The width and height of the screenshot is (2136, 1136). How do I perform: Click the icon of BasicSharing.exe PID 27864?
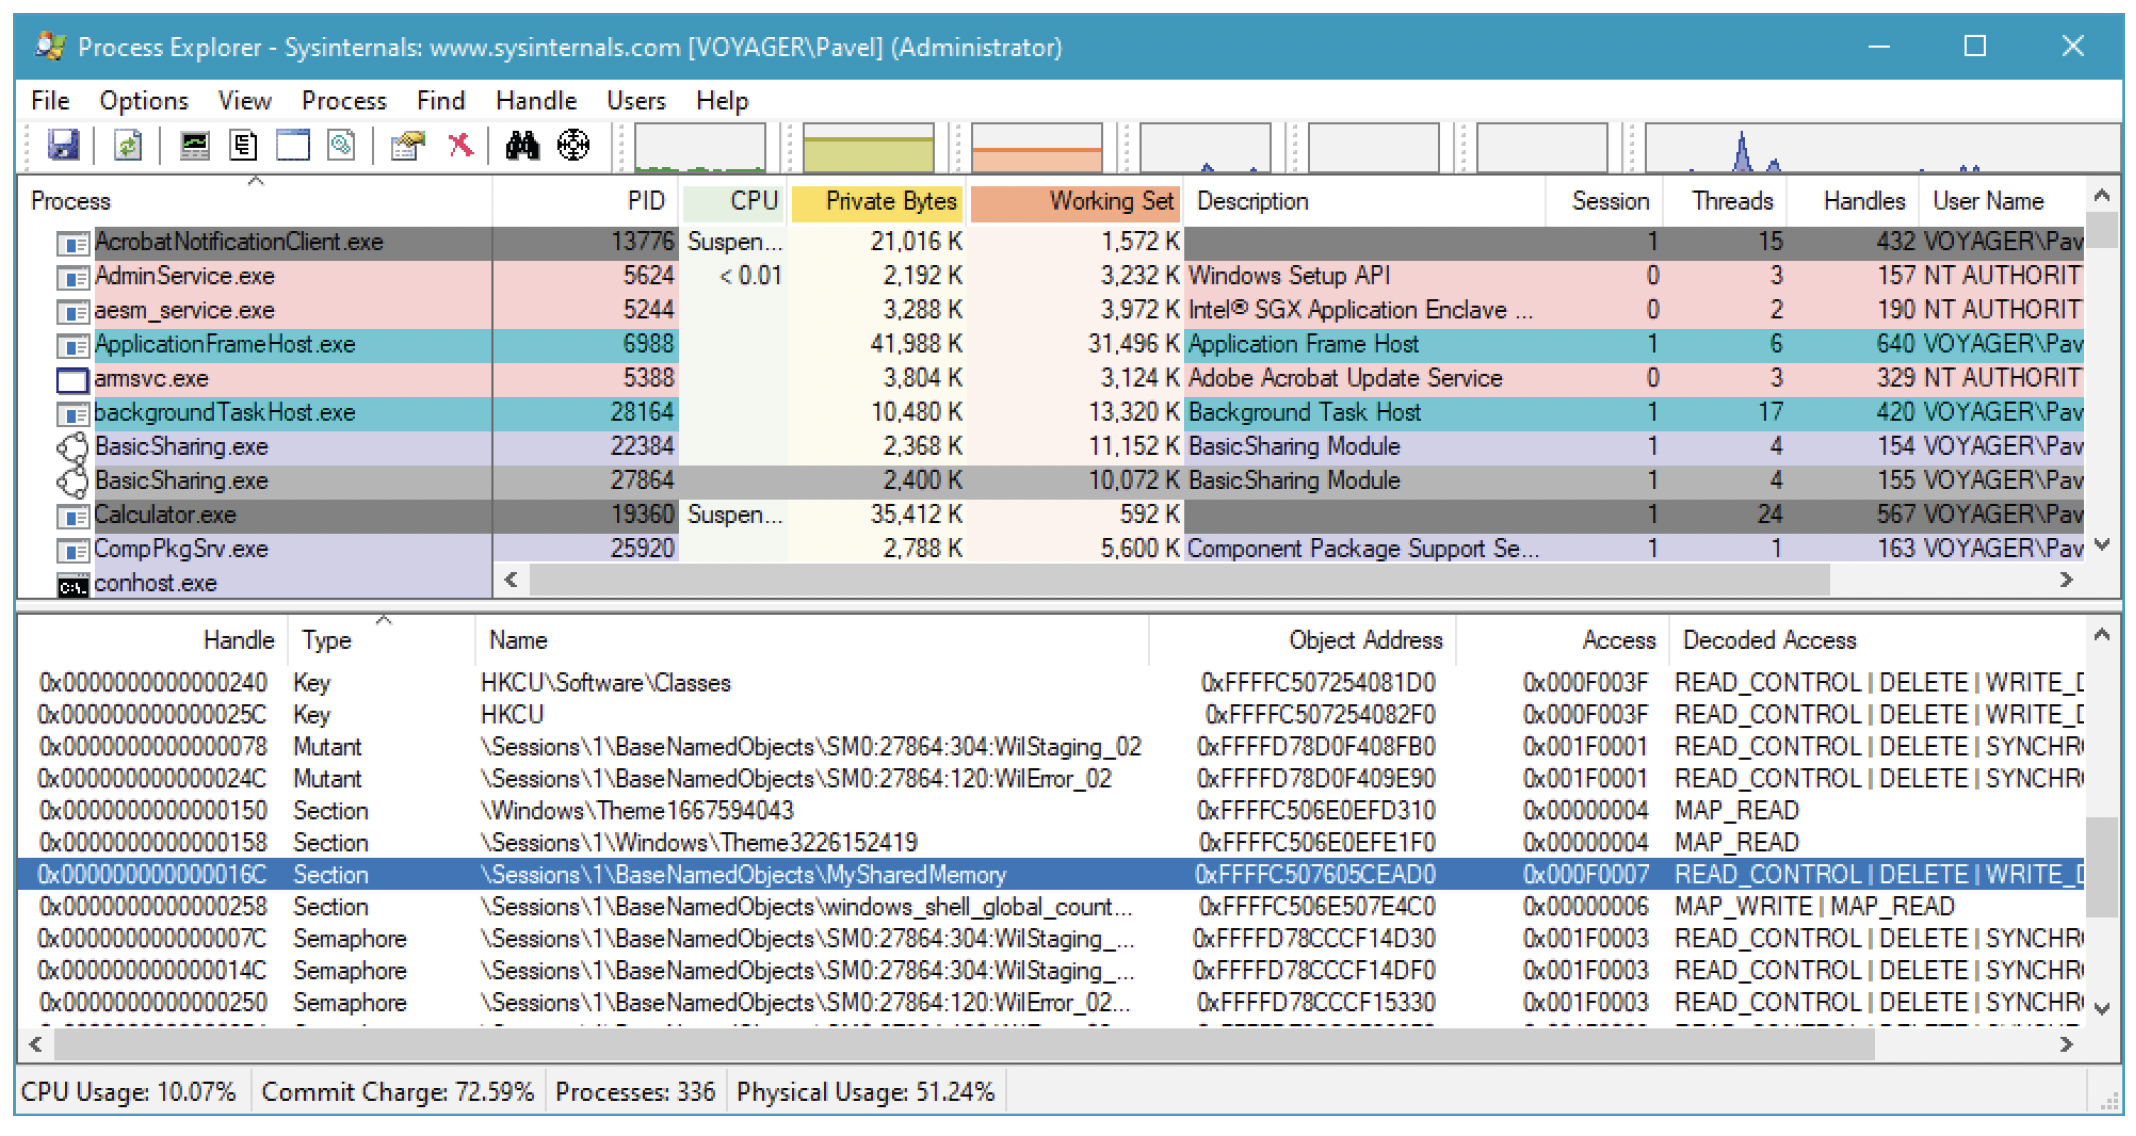tap(72, 481)
